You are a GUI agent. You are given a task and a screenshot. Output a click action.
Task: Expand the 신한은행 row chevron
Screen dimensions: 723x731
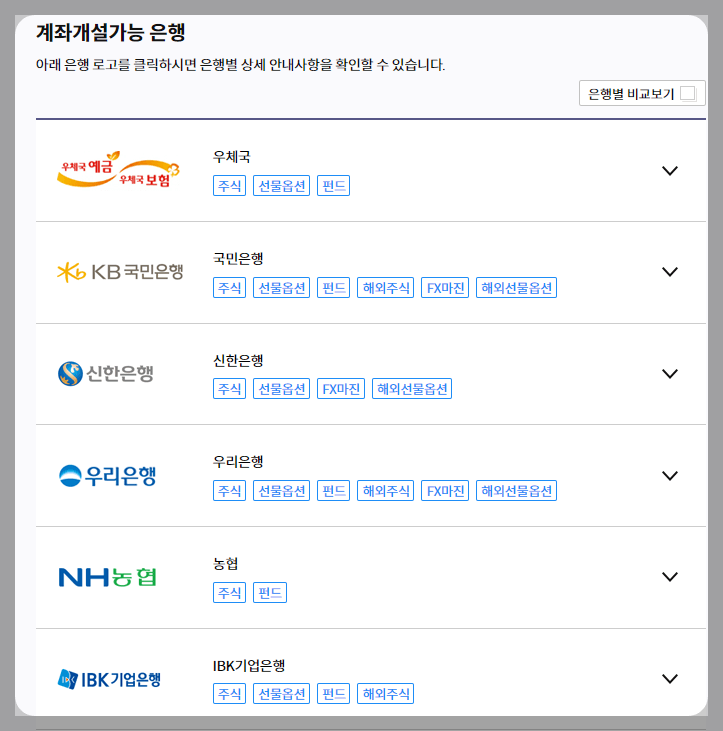click(x=670, y=373)
